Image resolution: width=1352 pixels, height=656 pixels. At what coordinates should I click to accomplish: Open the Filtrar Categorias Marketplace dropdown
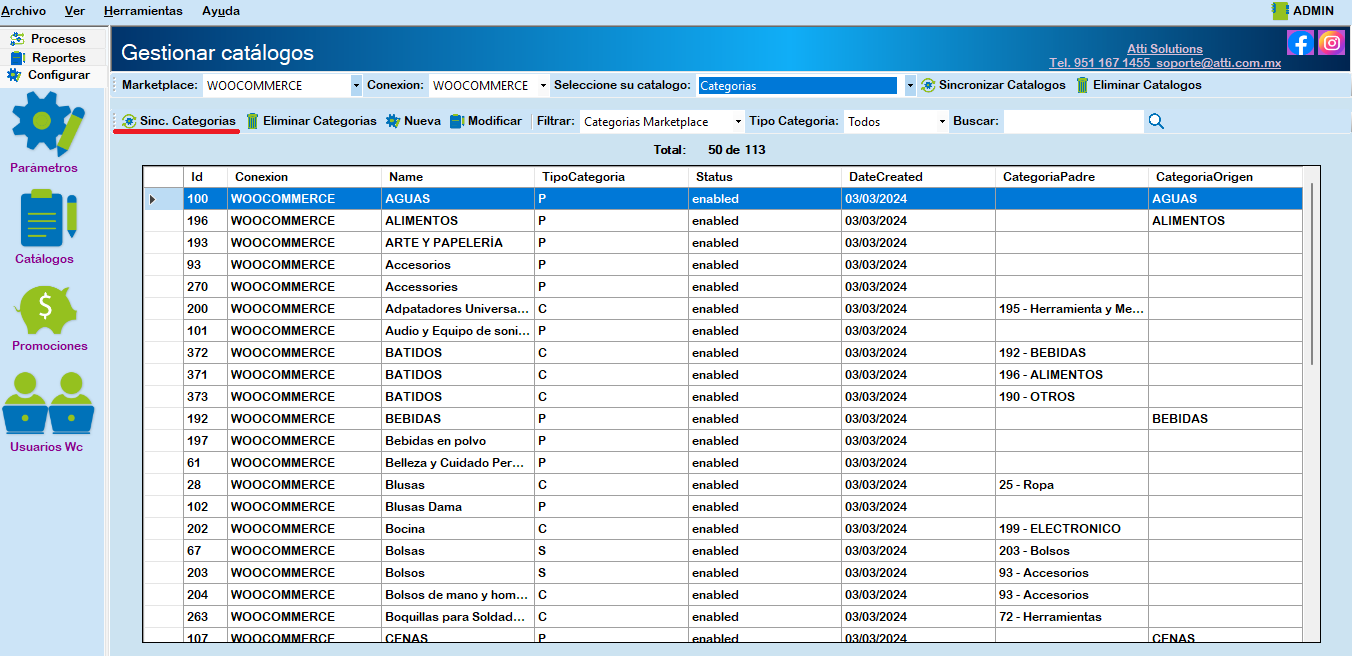click(x=738, y=122)
